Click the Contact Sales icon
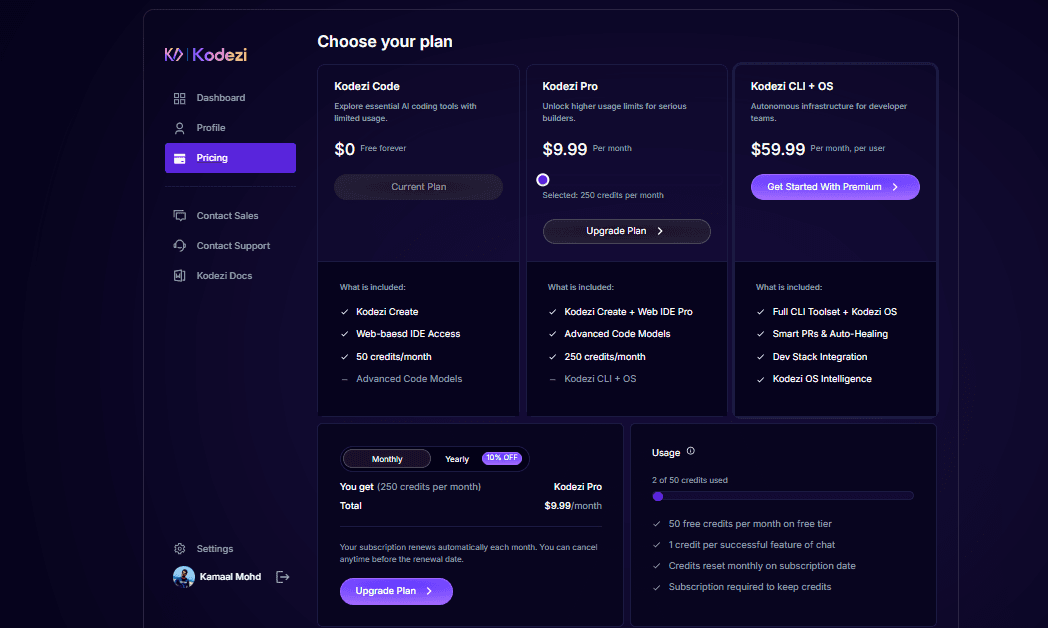The width and height of the screenshot is (1048, 628). pos(182,215)
